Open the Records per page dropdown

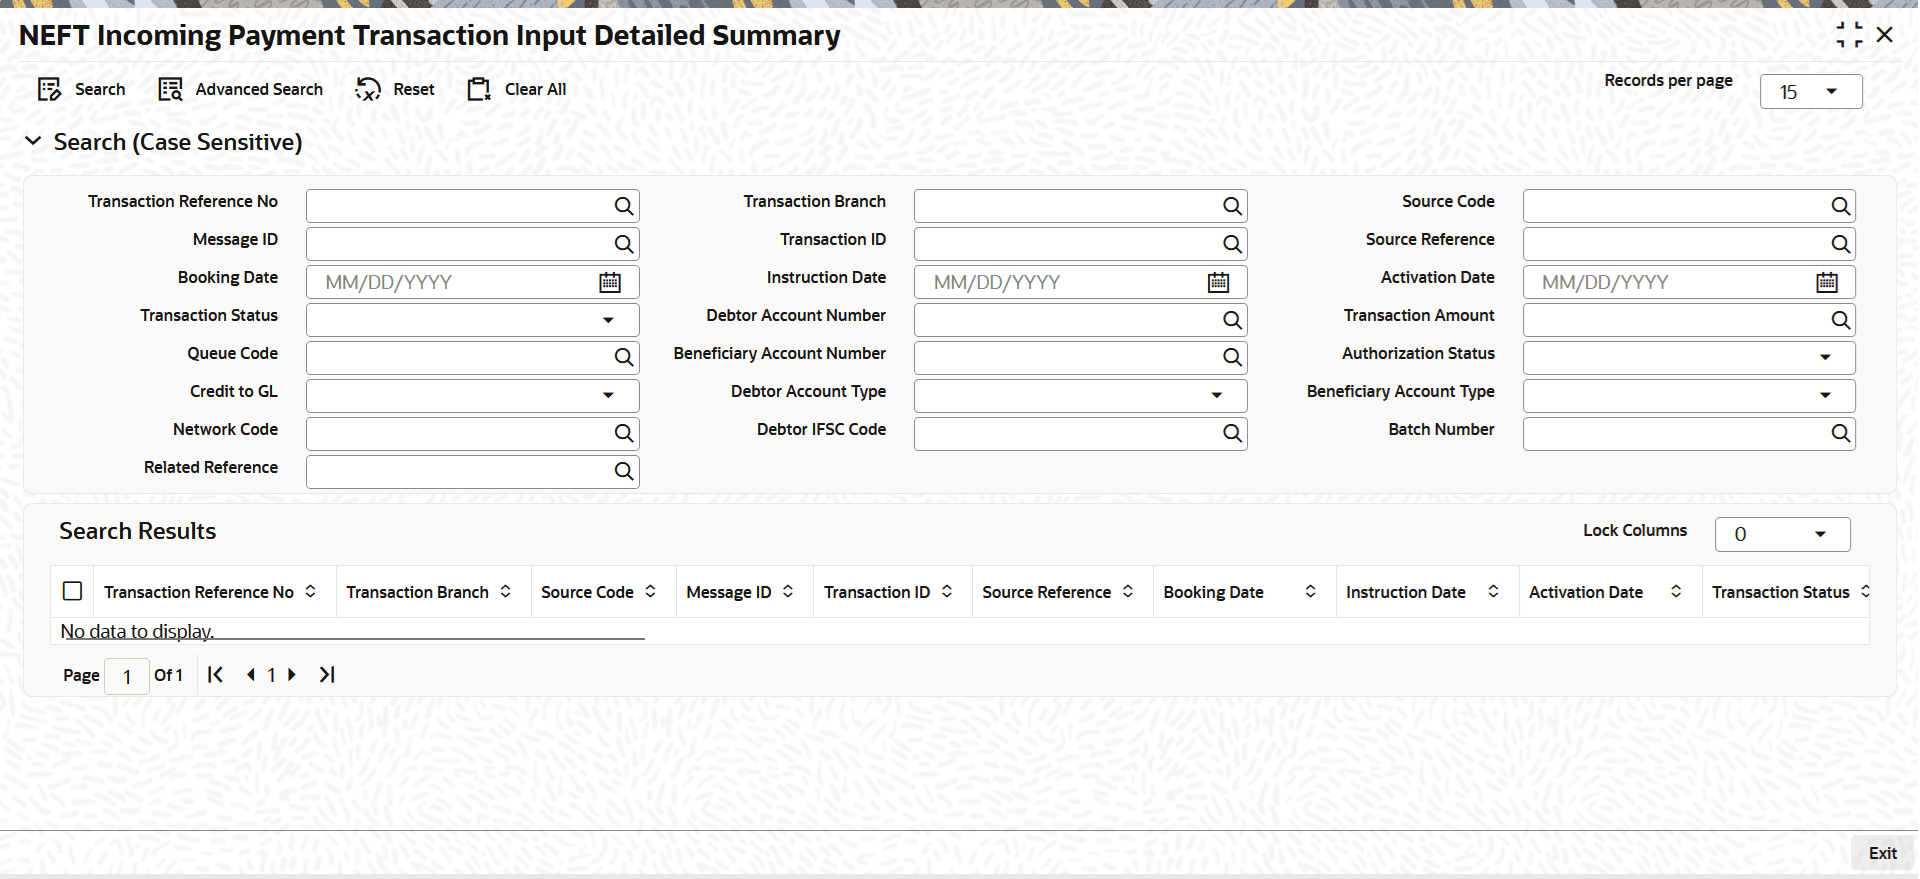(x=1811, y=92)
